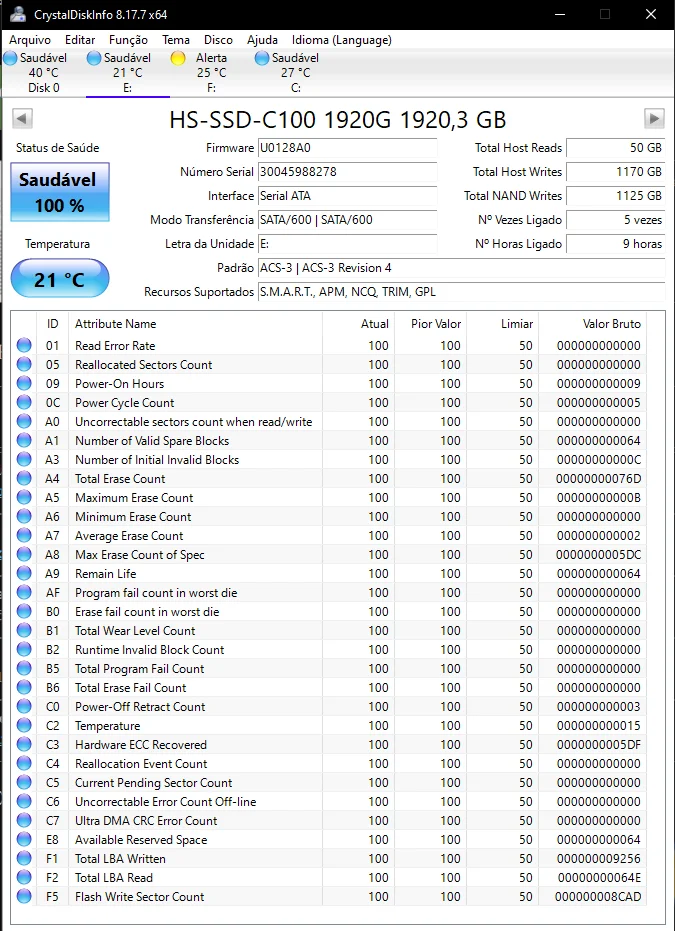
Task: Select the Total LBA Read row
Action: (x=329, y=878)
